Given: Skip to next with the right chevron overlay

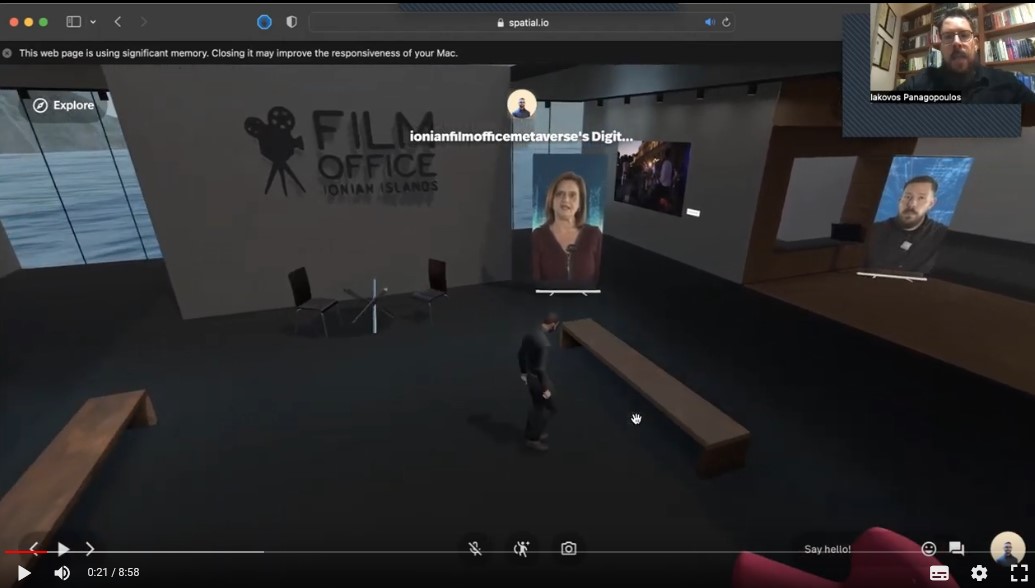Looking at the screenshot, I should pyautogui.click(x=90, y=548).
